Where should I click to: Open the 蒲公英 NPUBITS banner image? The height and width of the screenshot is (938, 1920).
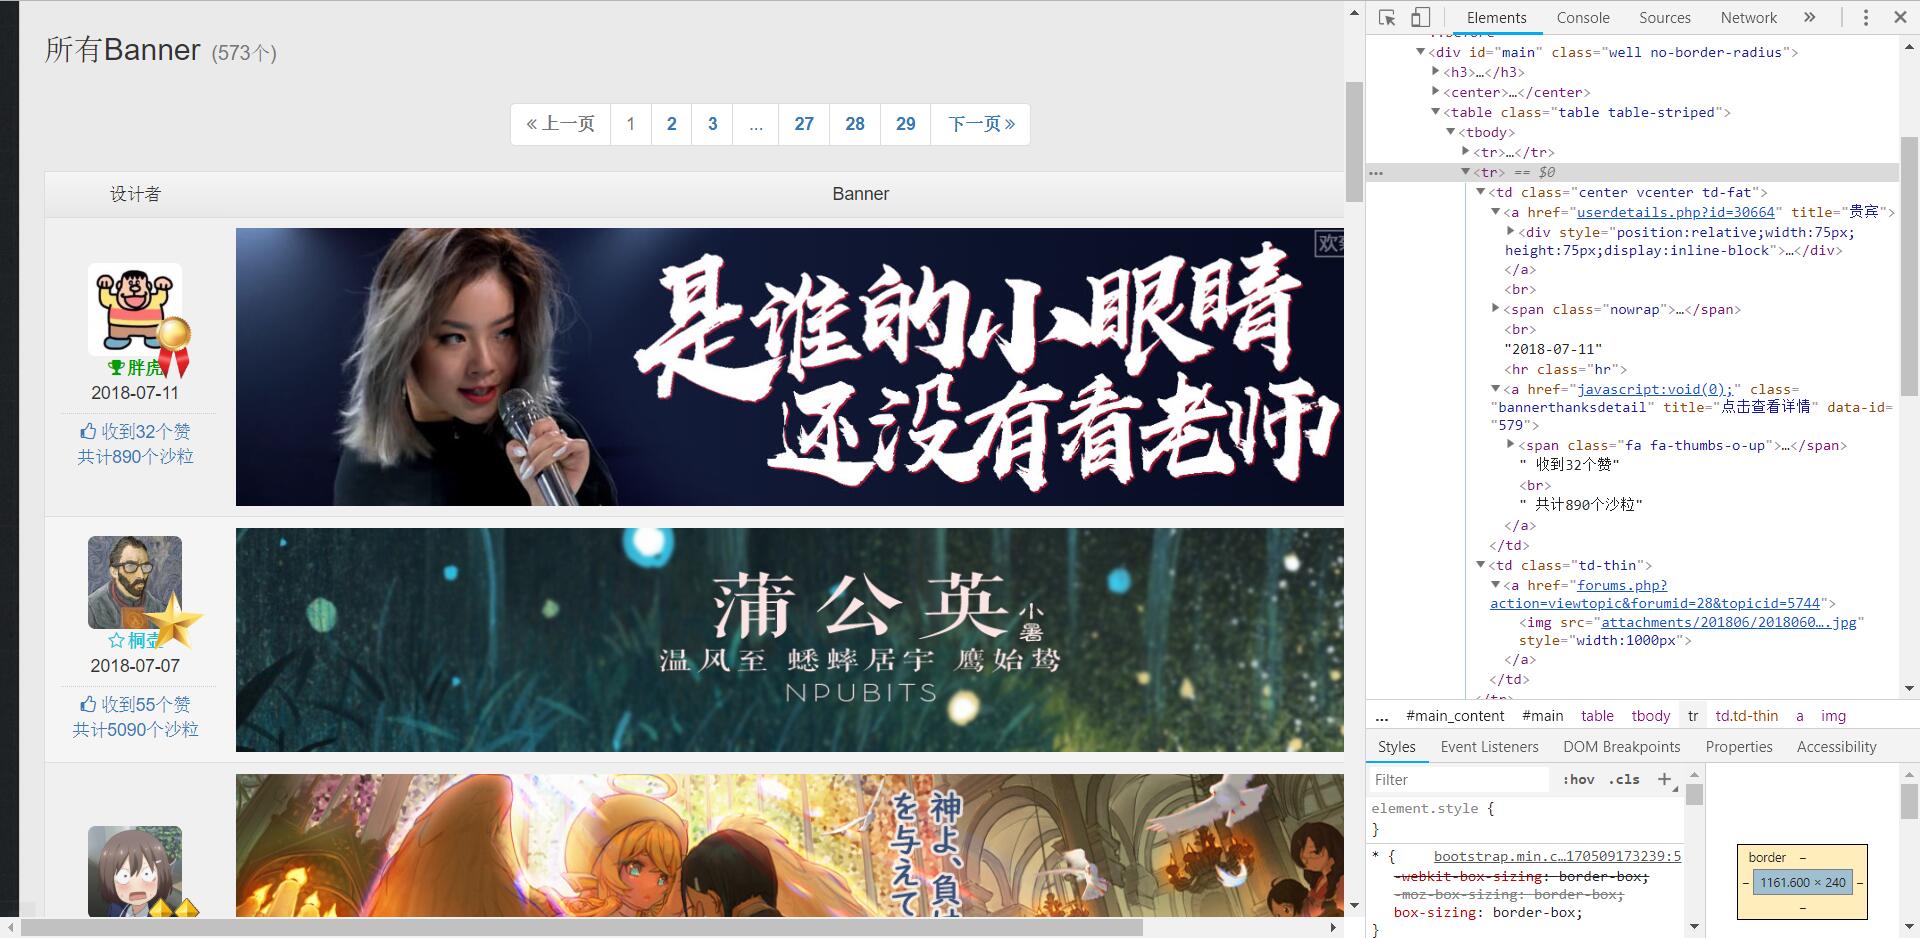pyautogui.click(x=790, y=640)
